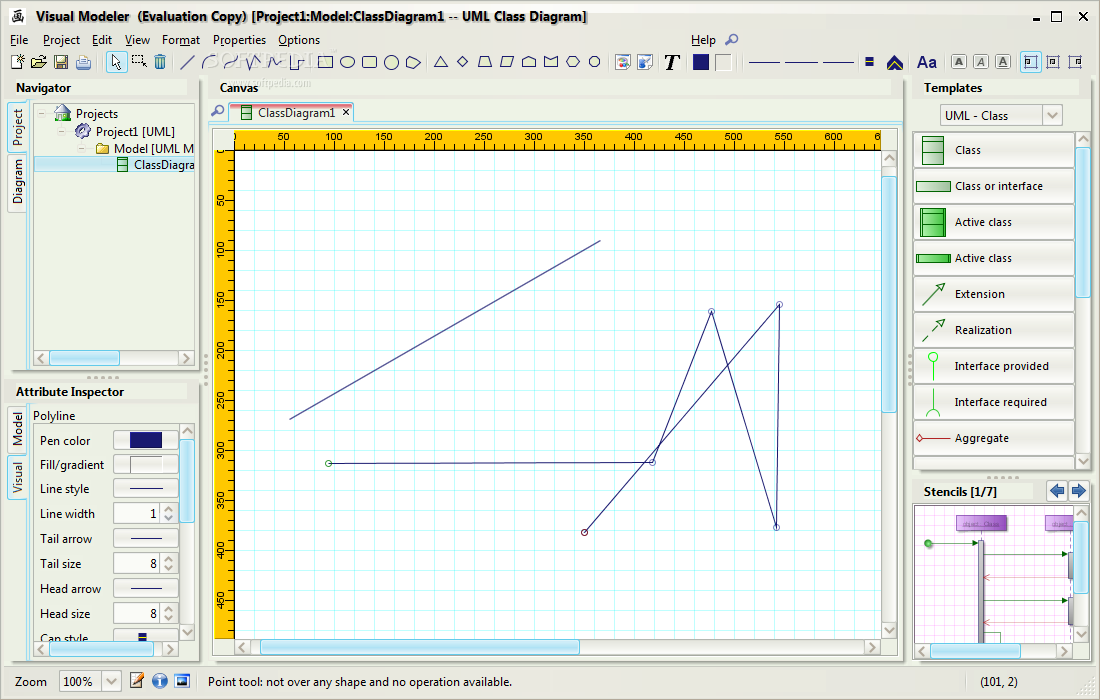Go to next stencil with right arrow
Image resolution: width=1100 pixels, height=700 pixels.
coord(1078,491)
